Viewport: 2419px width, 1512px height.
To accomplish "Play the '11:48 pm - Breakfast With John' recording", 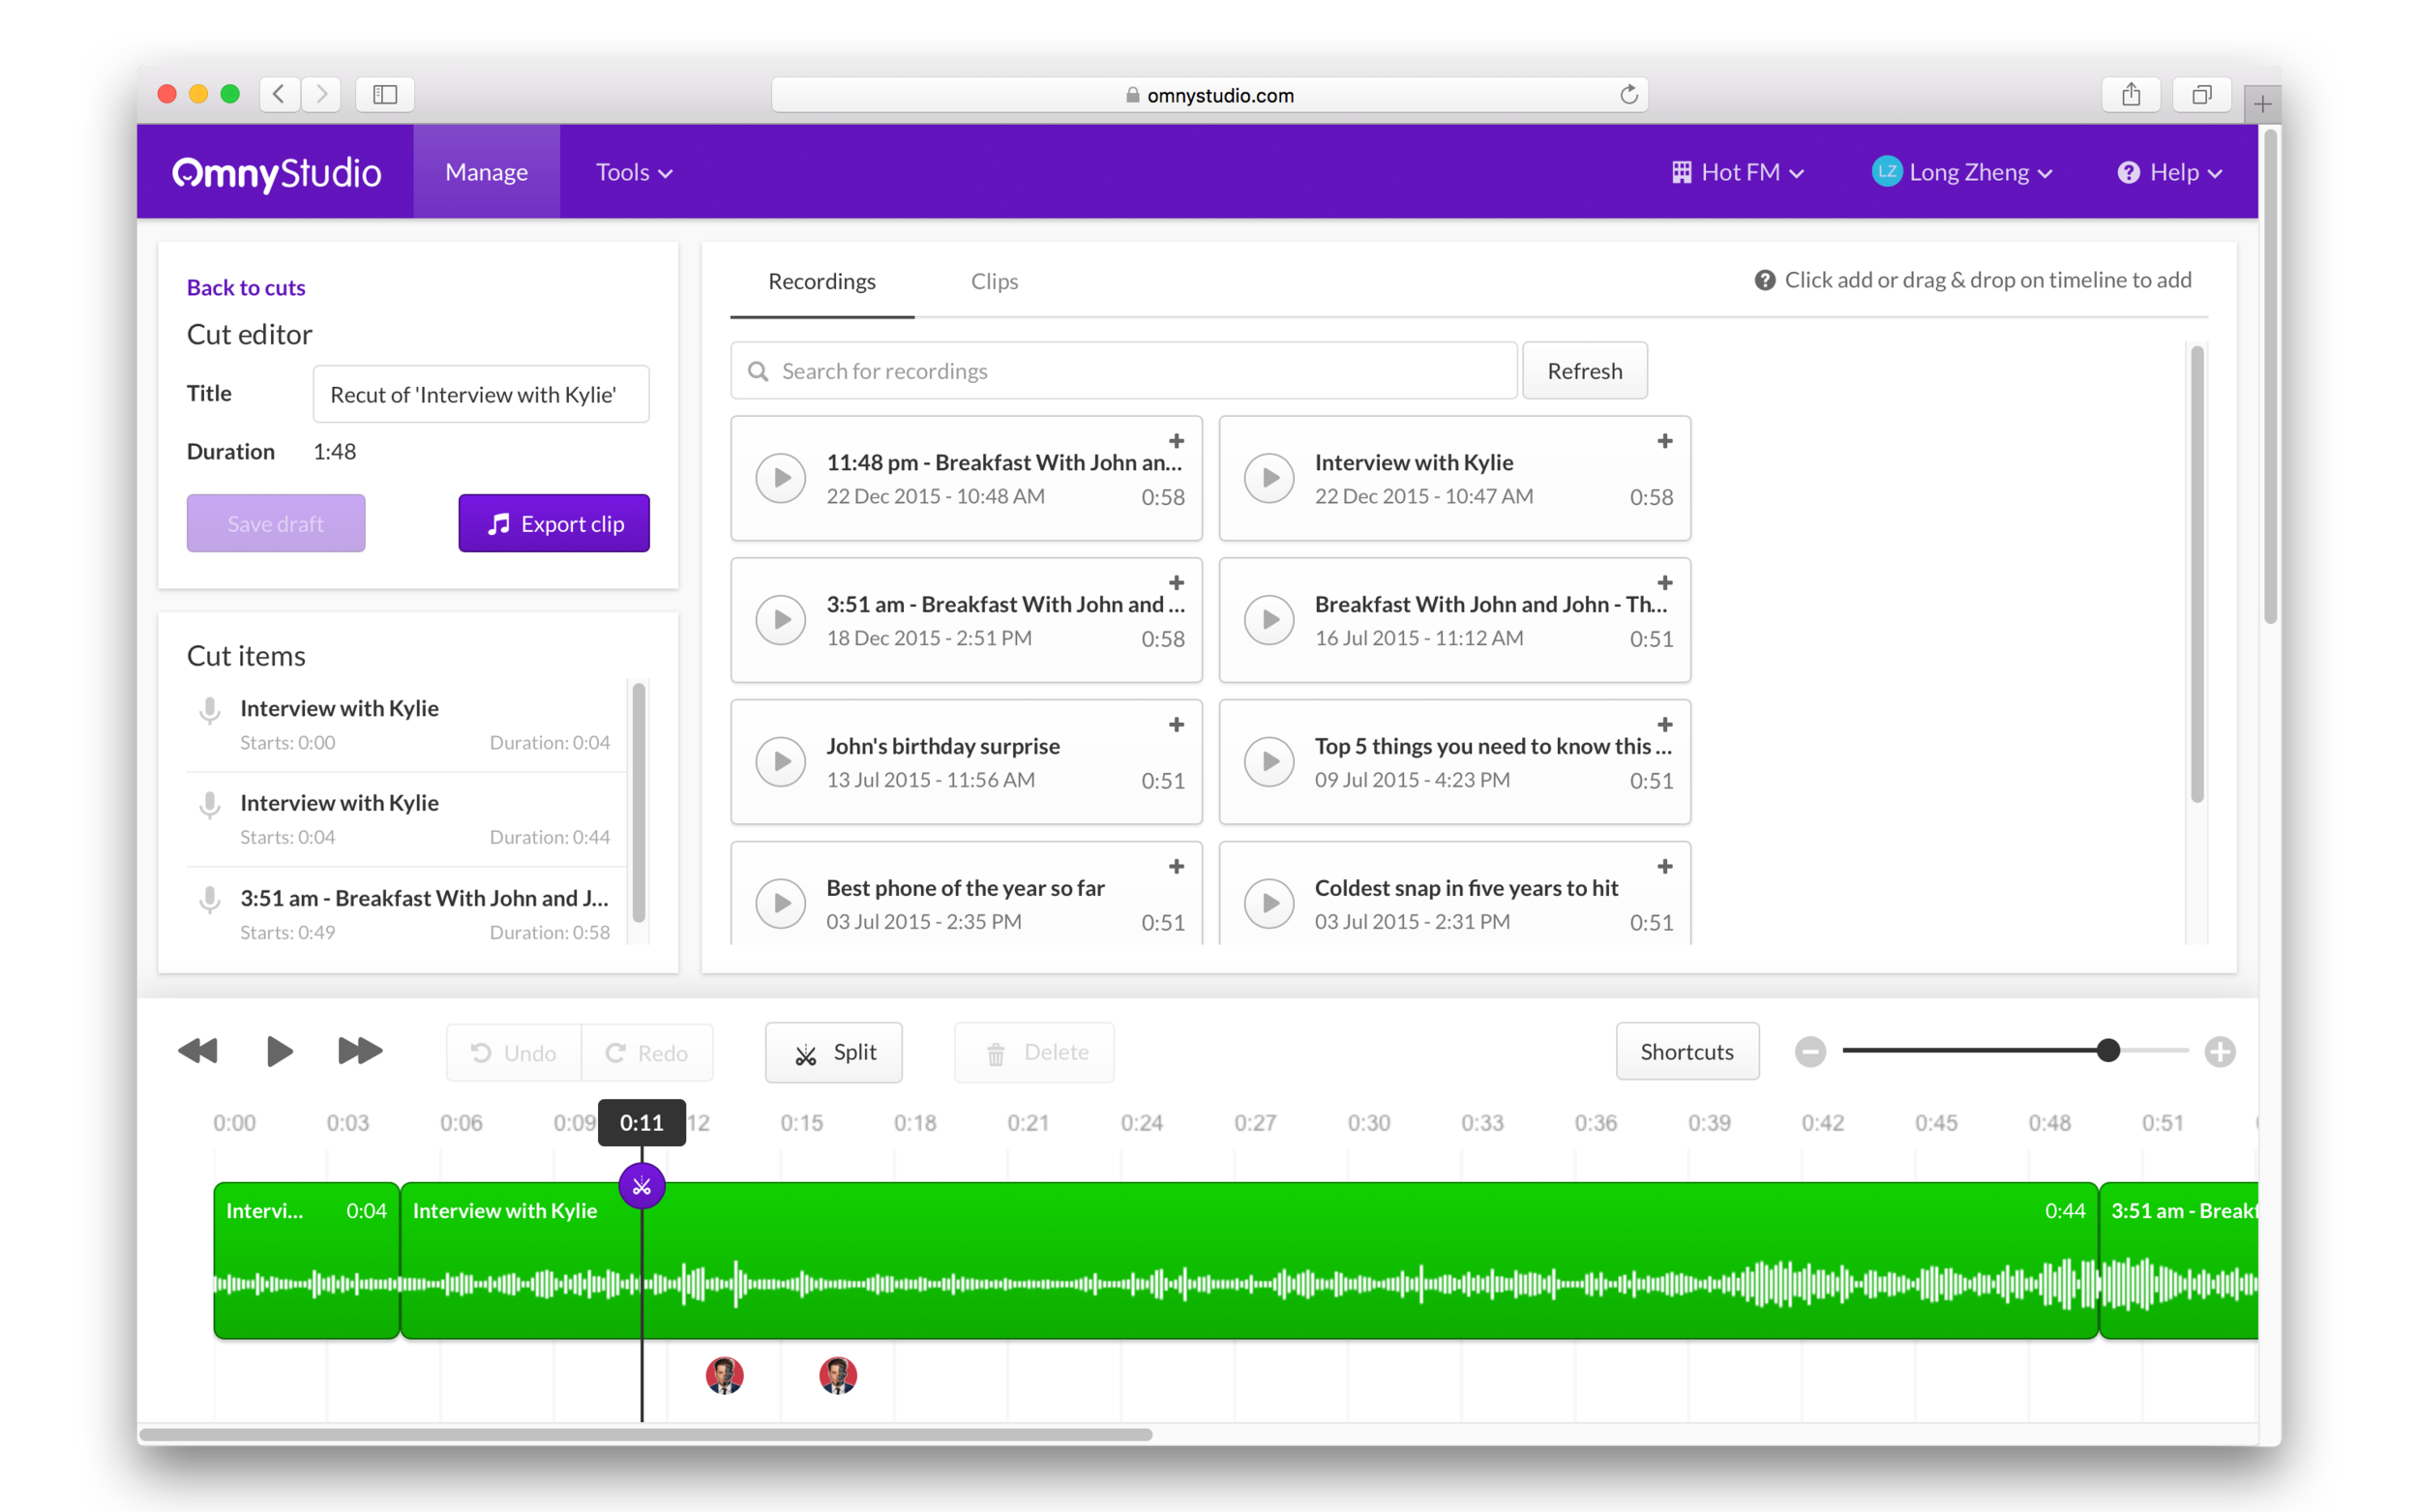I will click(780, 478).
